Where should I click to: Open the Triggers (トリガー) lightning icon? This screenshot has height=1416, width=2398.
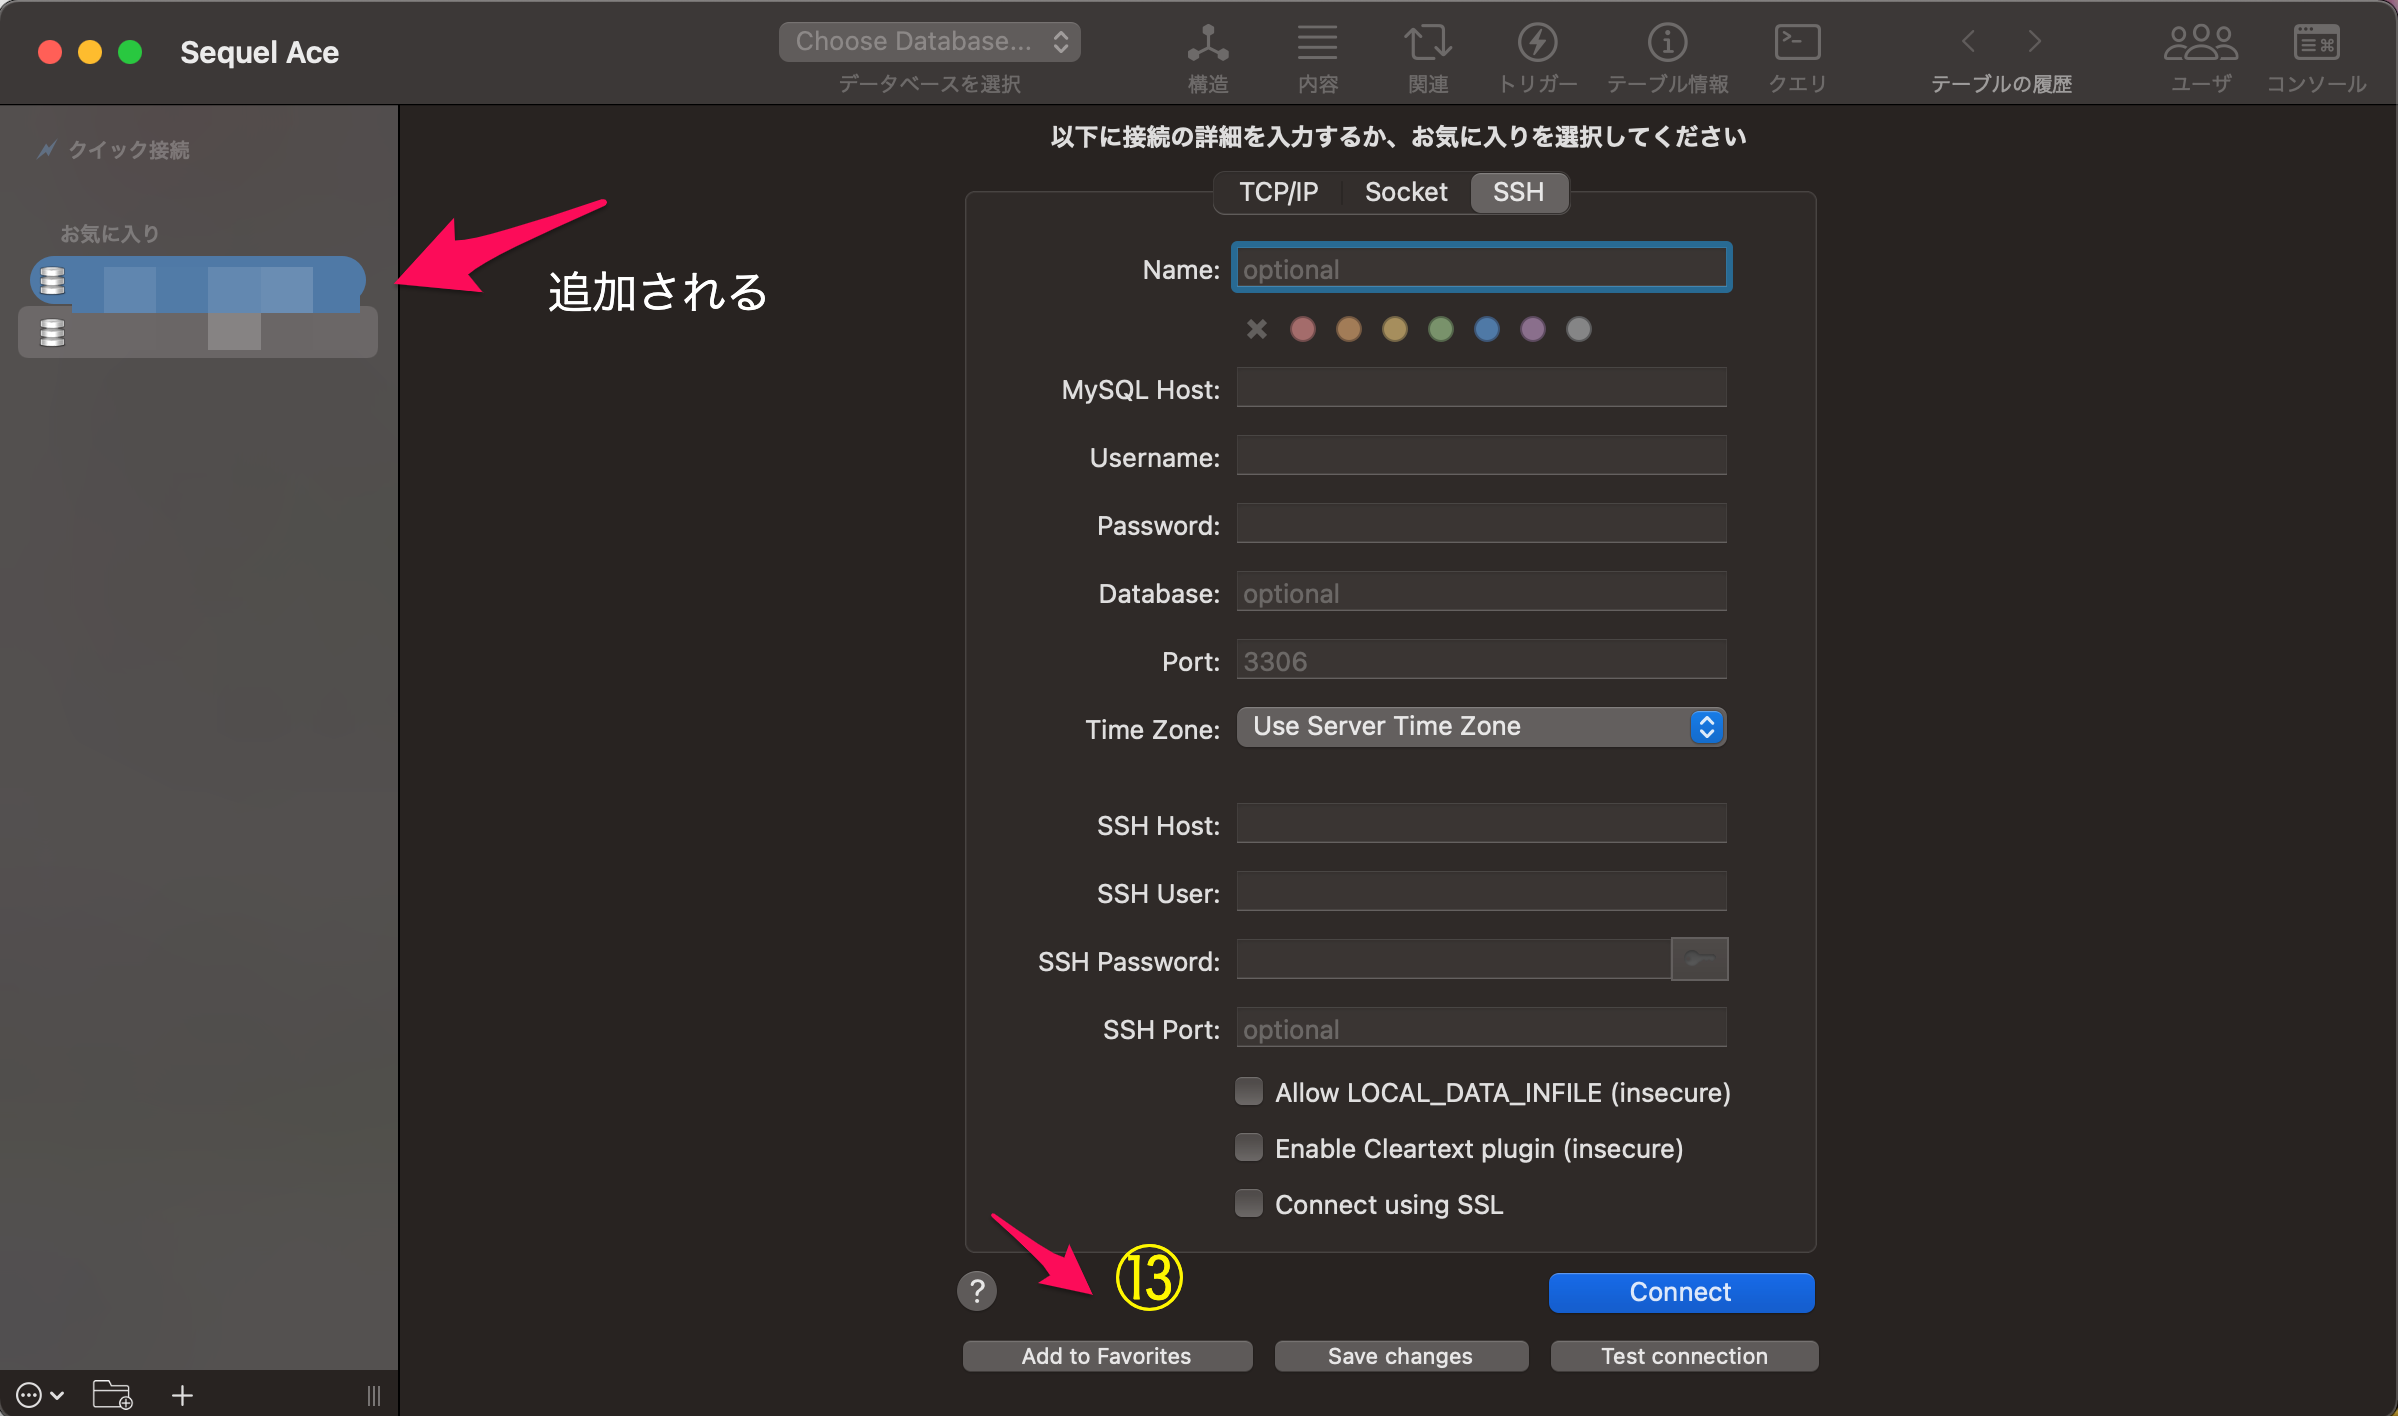click(x=1537, y=44)
